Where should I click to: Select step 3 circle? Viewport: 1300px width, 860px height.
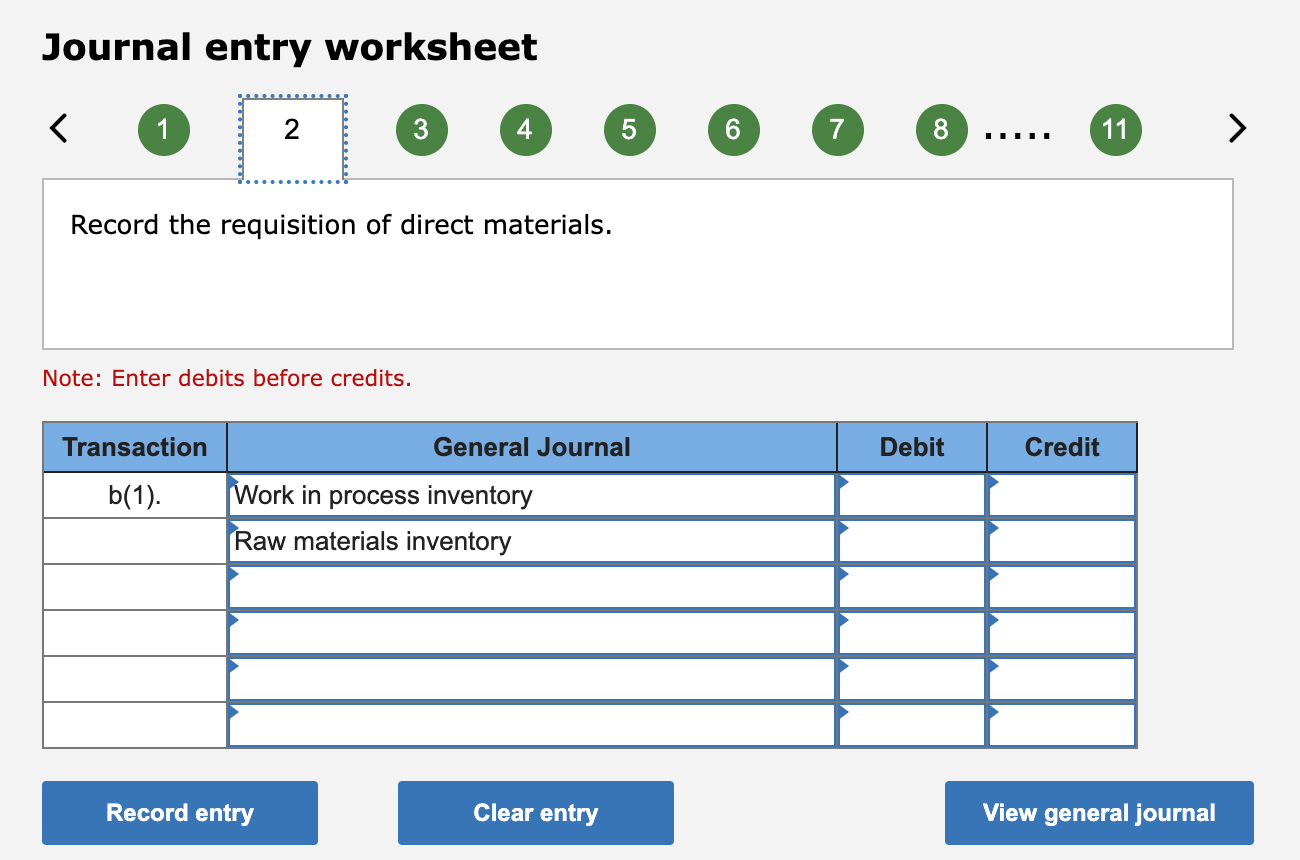point(421,129)
